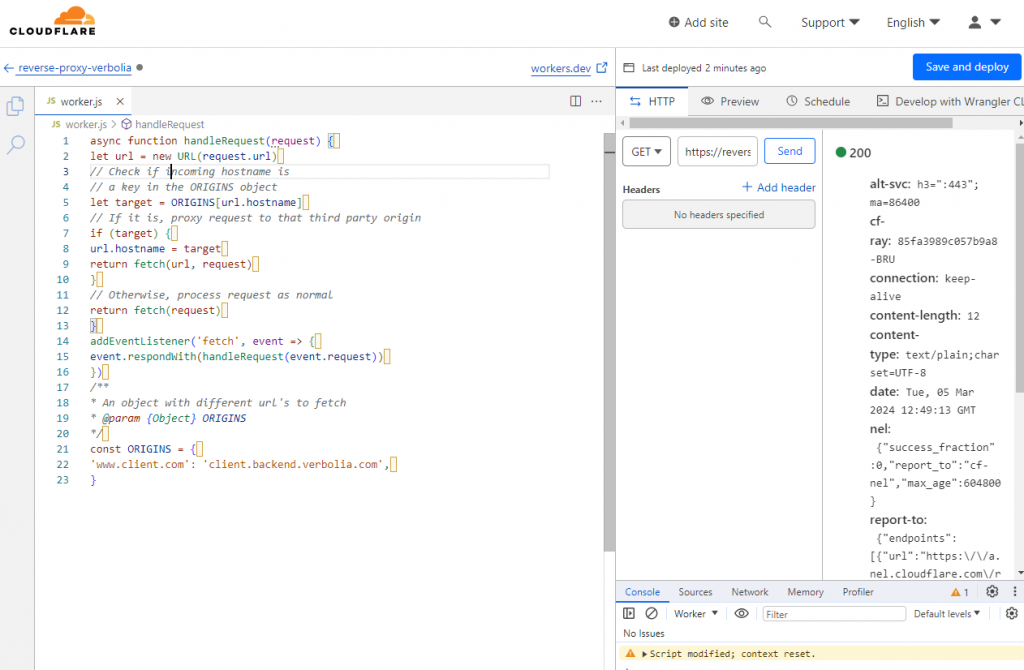Click the line 14 addEventListener code
Viewport: 1024px width, 670px height.
(206, 341)
